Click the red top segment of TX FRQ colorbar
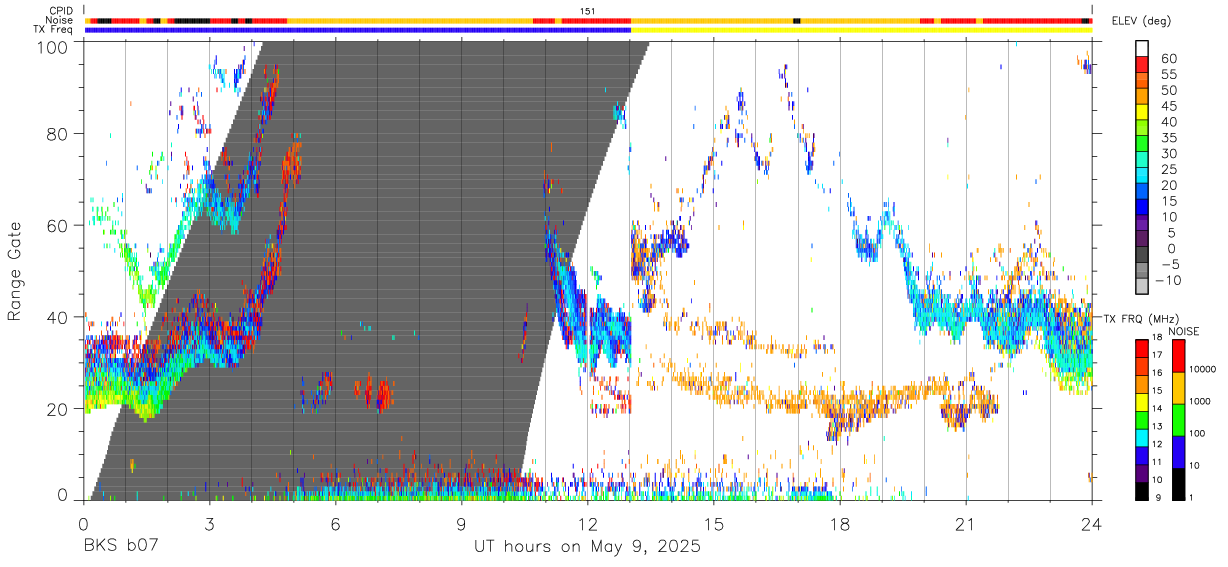Image resolution: width=1228 pixels, height=567 pixels. click(x=1141, y=348)
